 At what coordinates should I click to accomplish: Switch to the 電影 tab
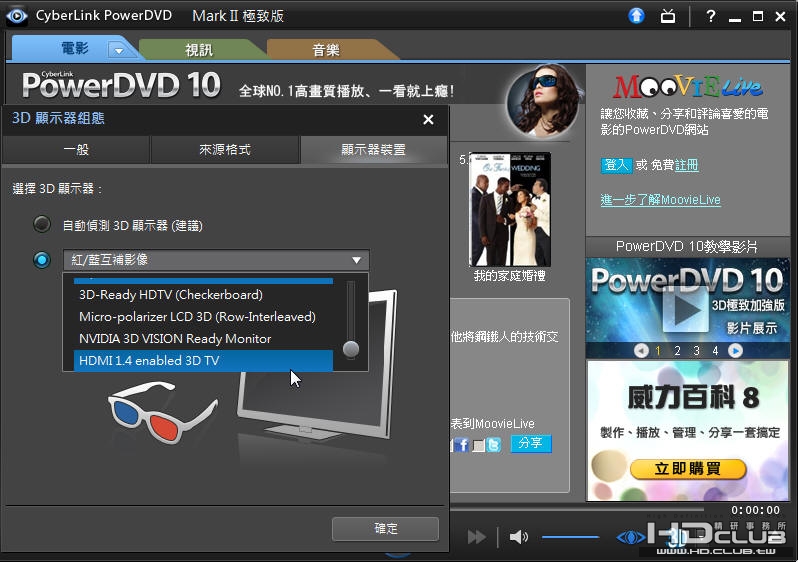[x=75, y=49]
